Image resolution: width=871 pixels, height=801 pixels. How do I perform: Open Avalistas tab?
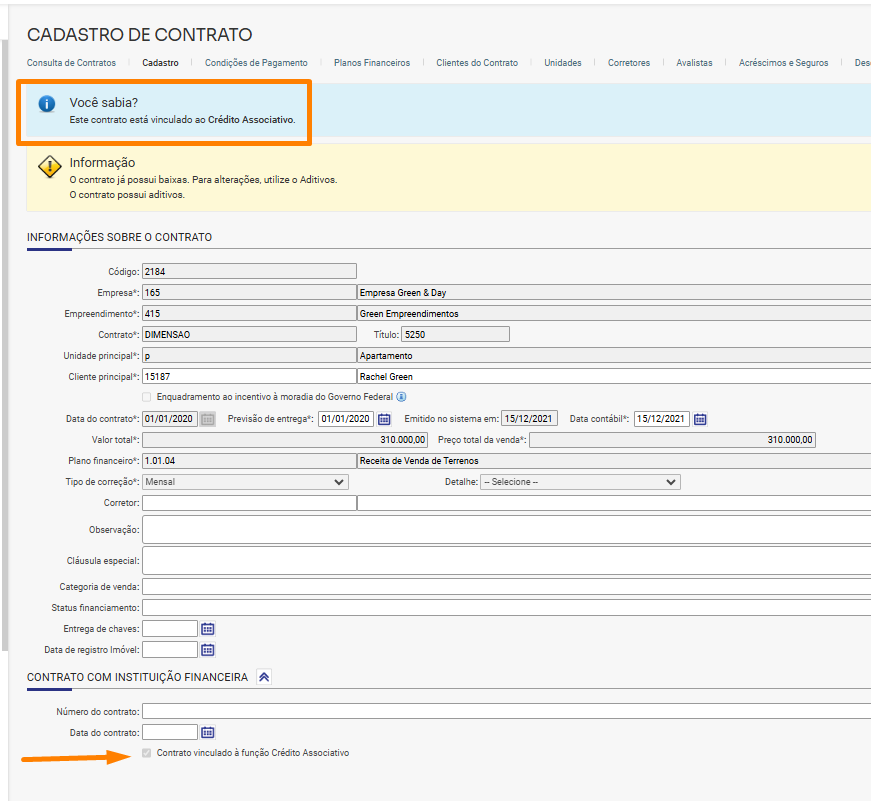[694, 63]
